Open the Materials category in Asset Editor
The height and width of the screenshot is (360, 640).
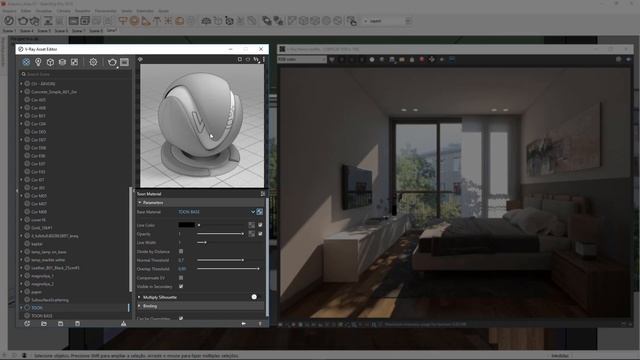tap(26, 62)
